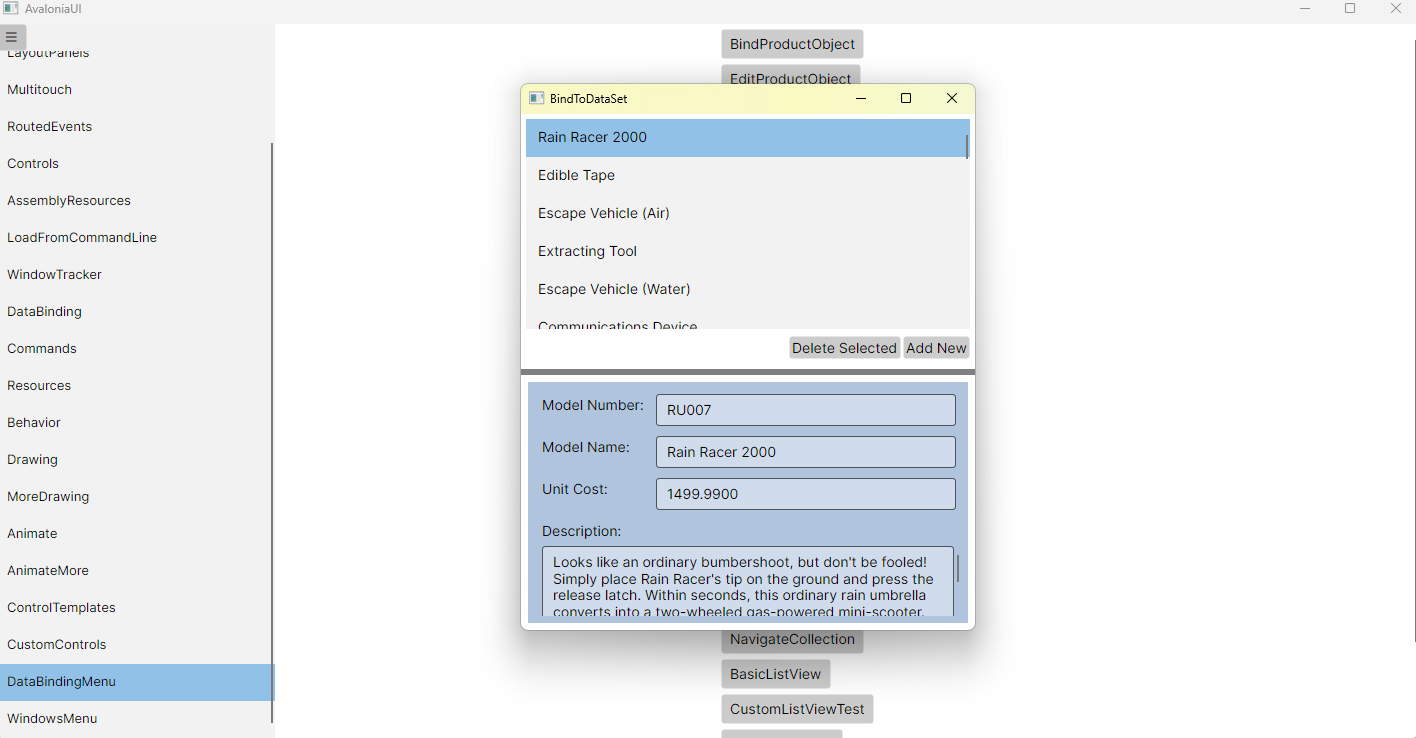Click the product list scrollbar thumb

point(967,146)
